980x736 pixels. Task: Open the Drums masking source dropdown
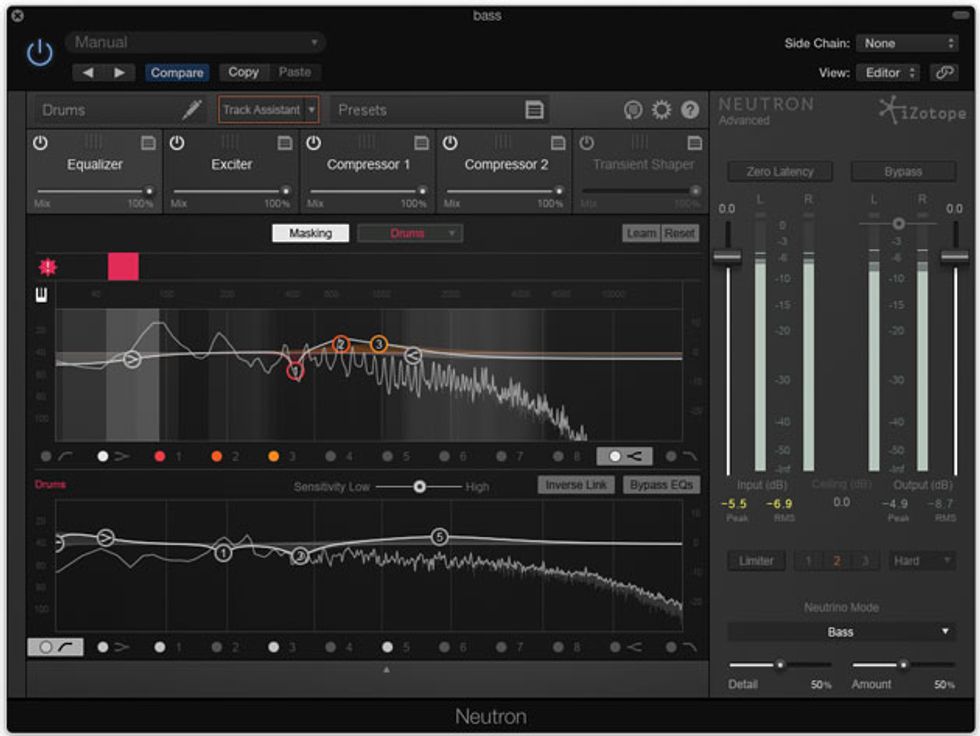point(410,233)
